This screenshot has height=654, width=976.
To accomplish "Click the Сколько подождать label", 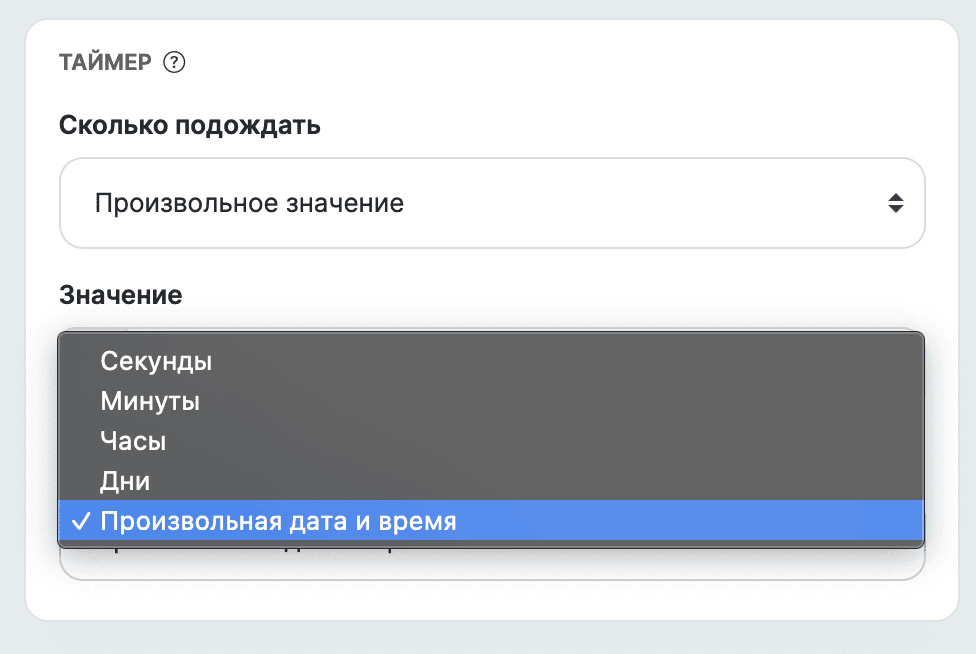I will pos(190,126).
